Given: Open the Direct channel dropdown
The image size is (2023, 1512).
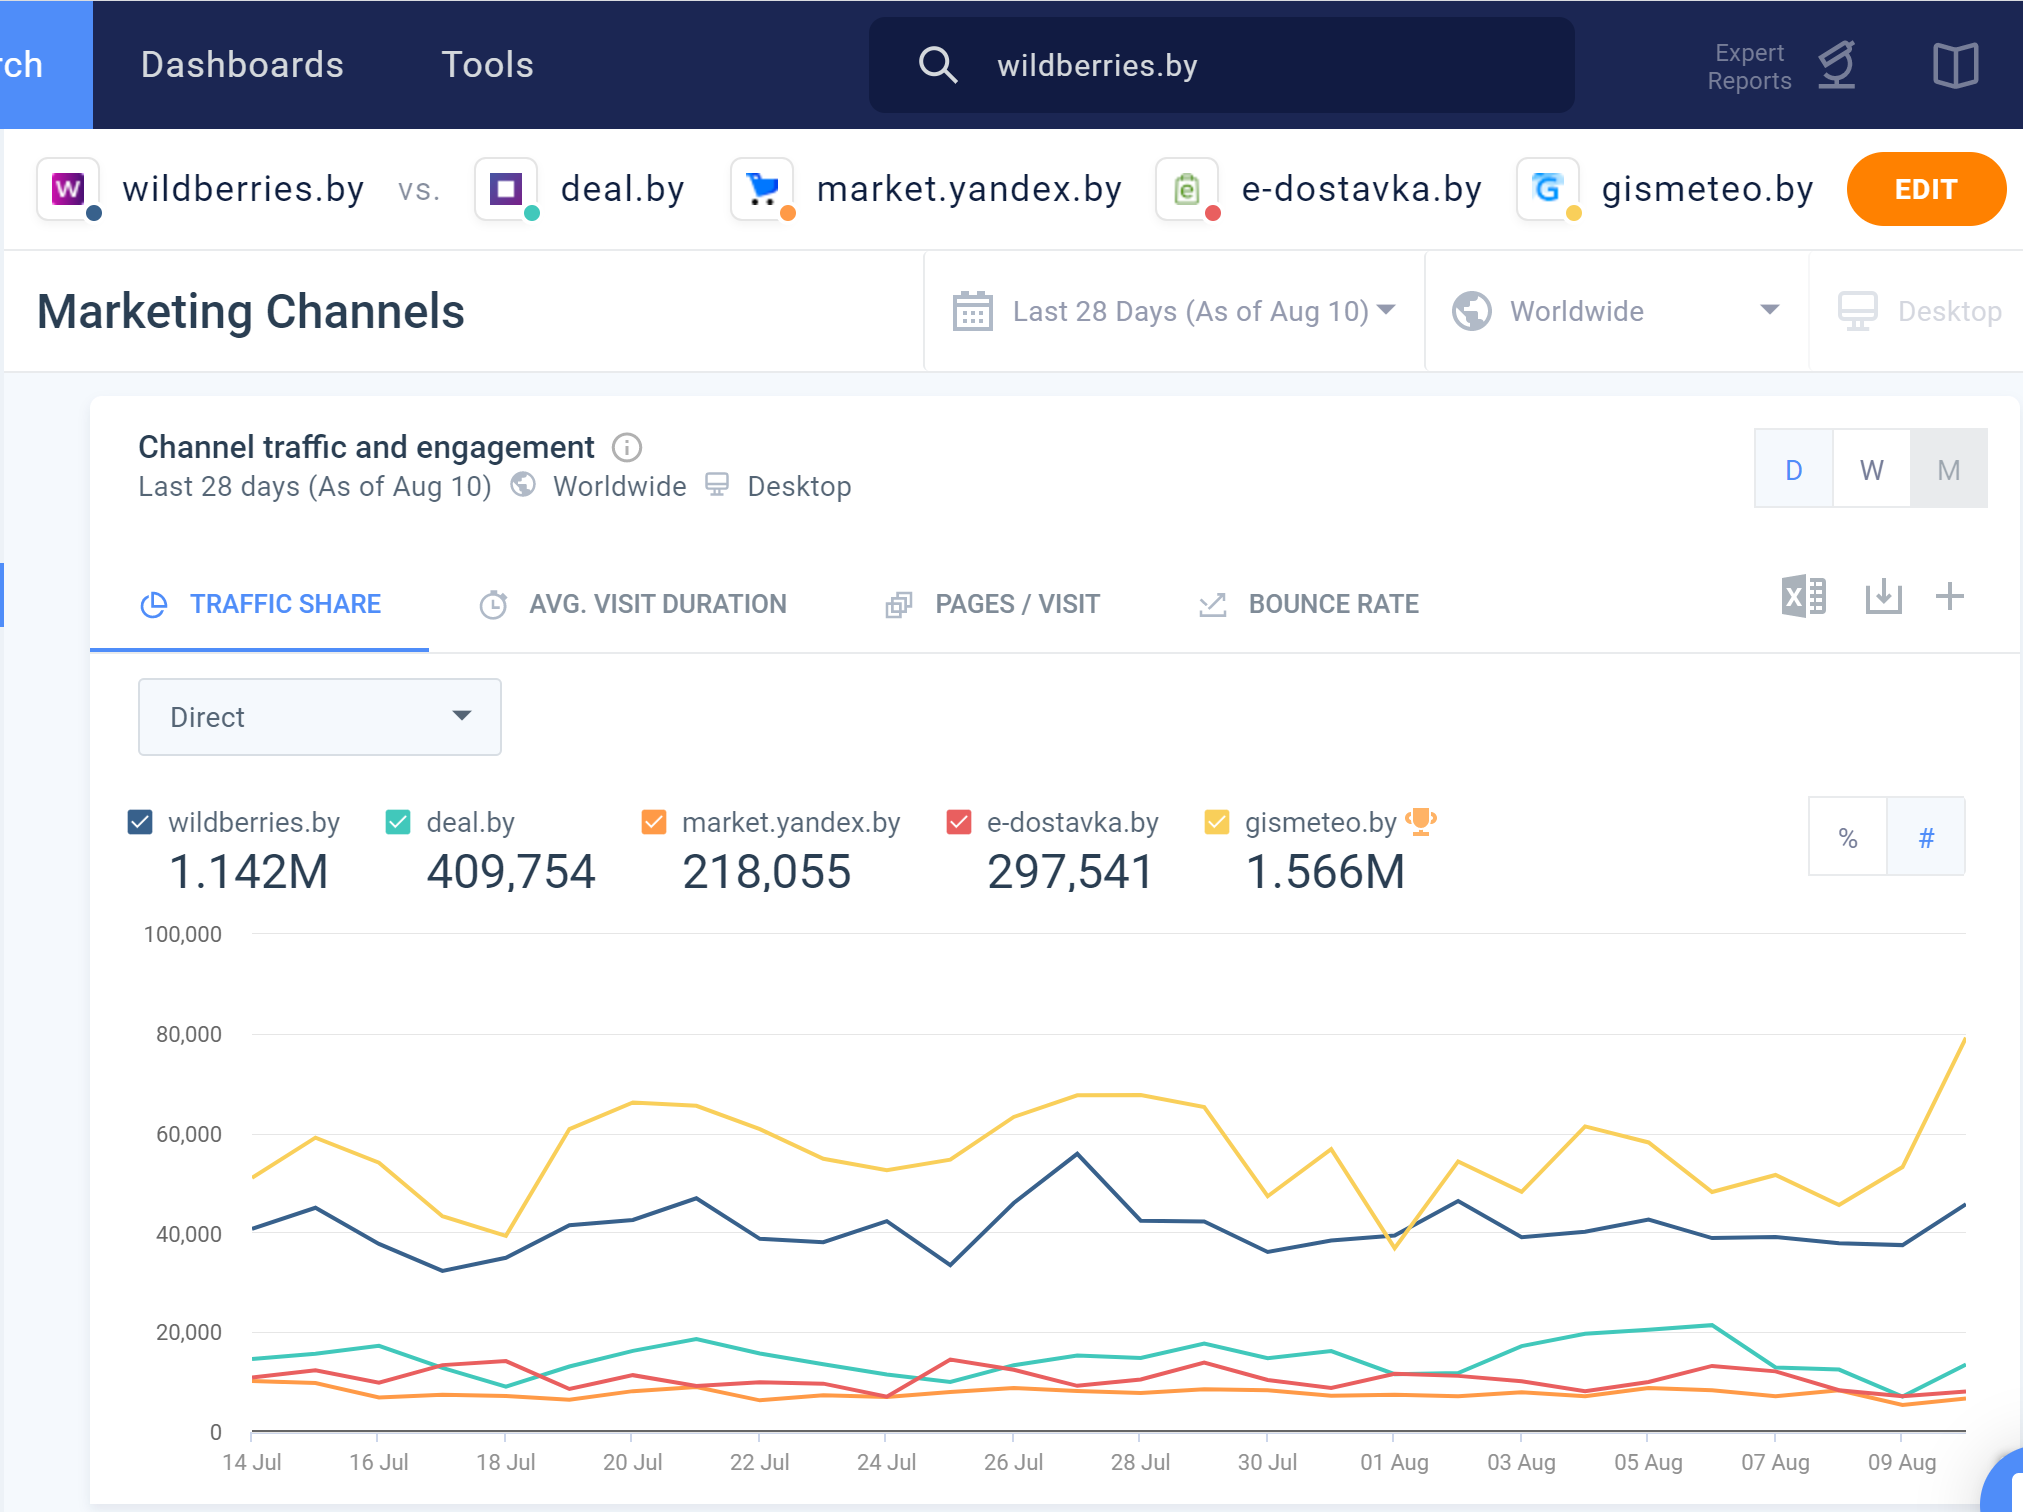Looking at the screenshot, I should [320, 717].
